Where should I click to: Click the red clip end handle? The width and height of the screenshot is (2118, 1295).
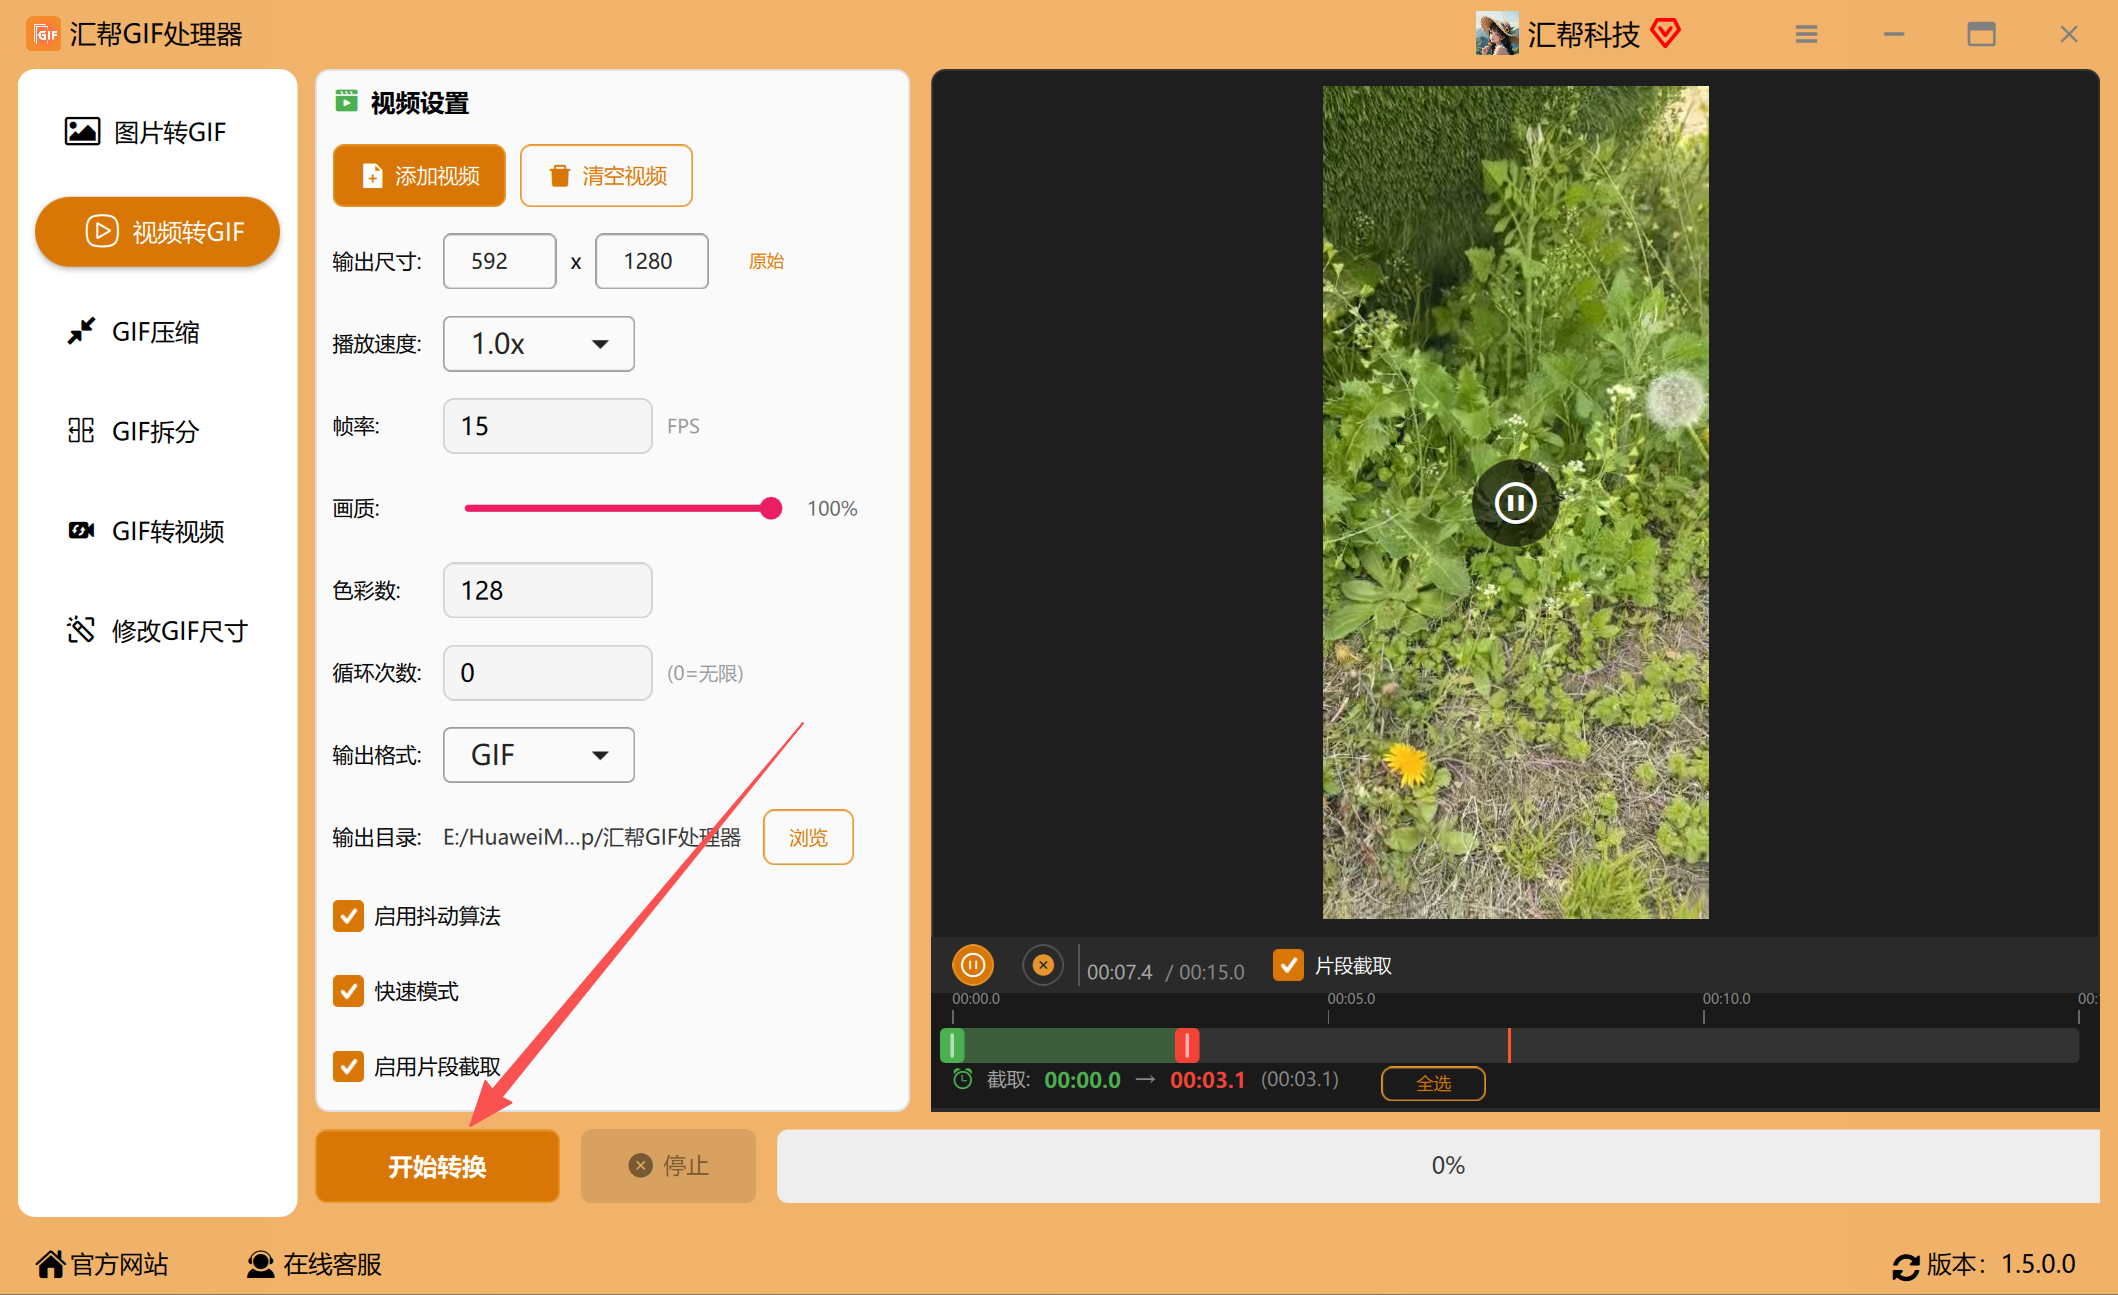pos(1187,1045)
